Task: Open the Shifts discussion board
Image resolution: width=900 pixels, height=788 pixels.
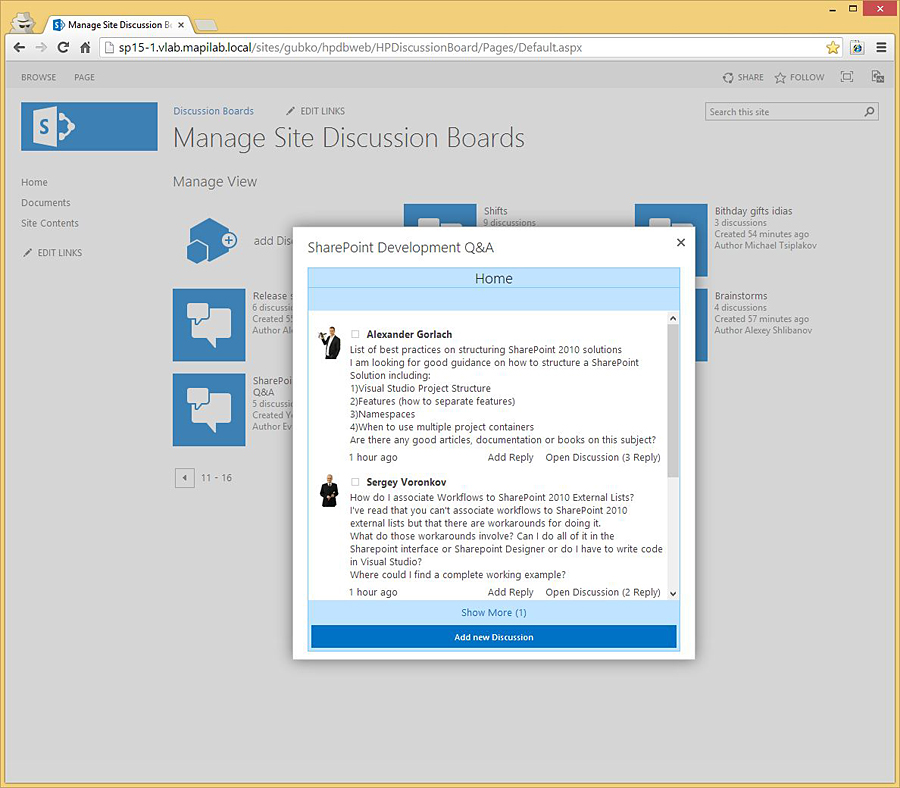Action: (x=495, y=211)
